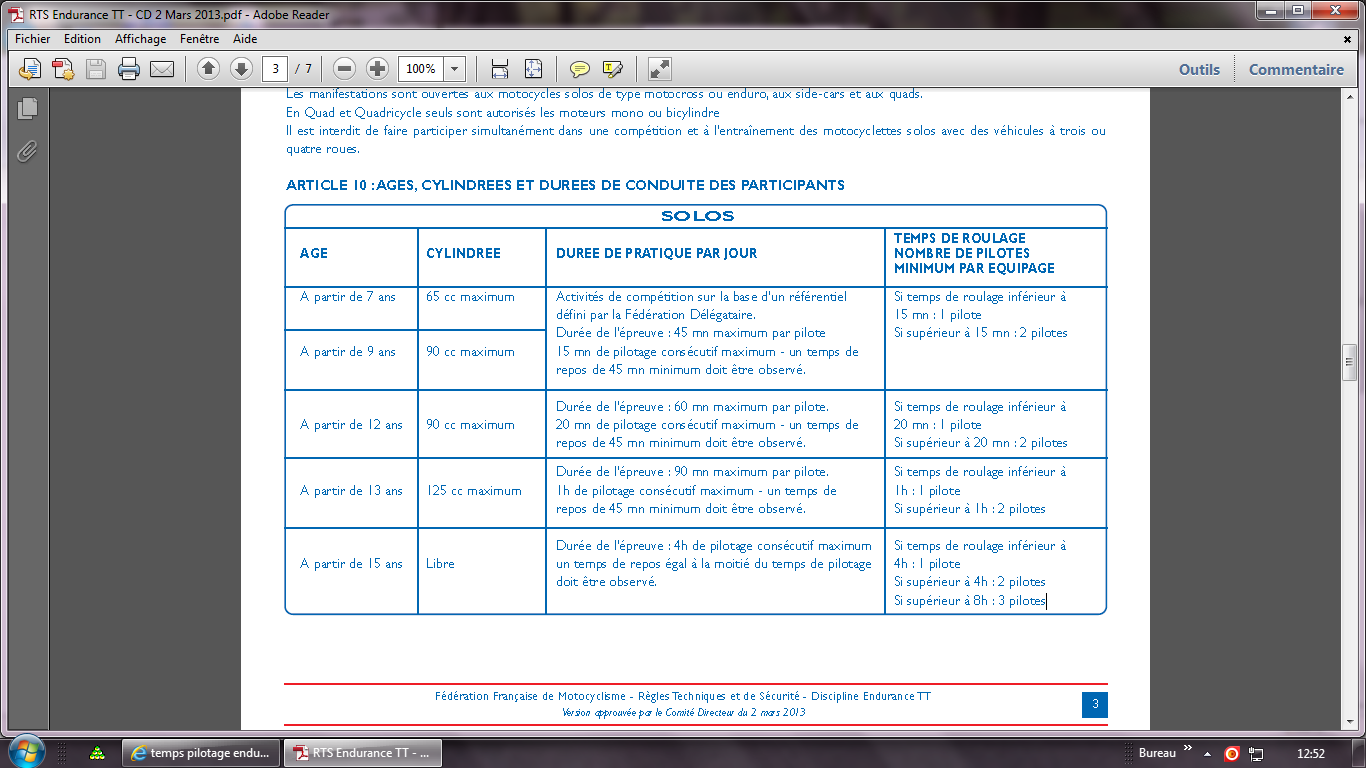The image size is (1366, 768).
Task: Click the cell 'Libre'
Action: (440, 564)
